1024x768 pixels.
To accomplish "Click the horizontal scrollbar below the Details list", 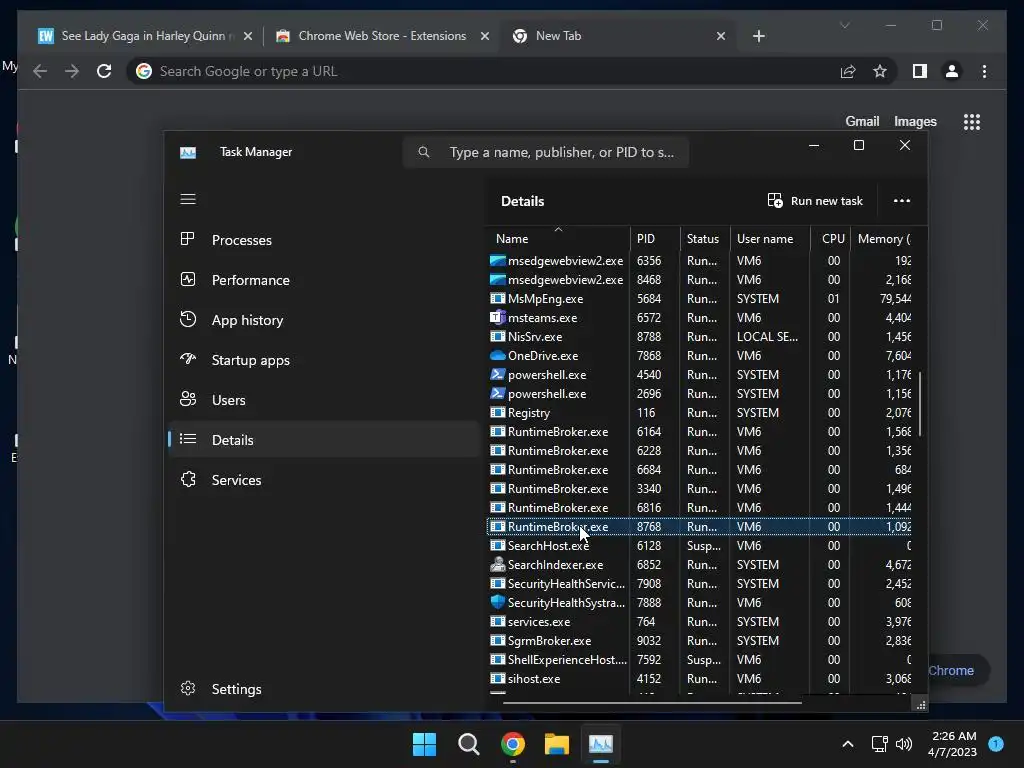I will pyautogui.click(x=652, y=703).
